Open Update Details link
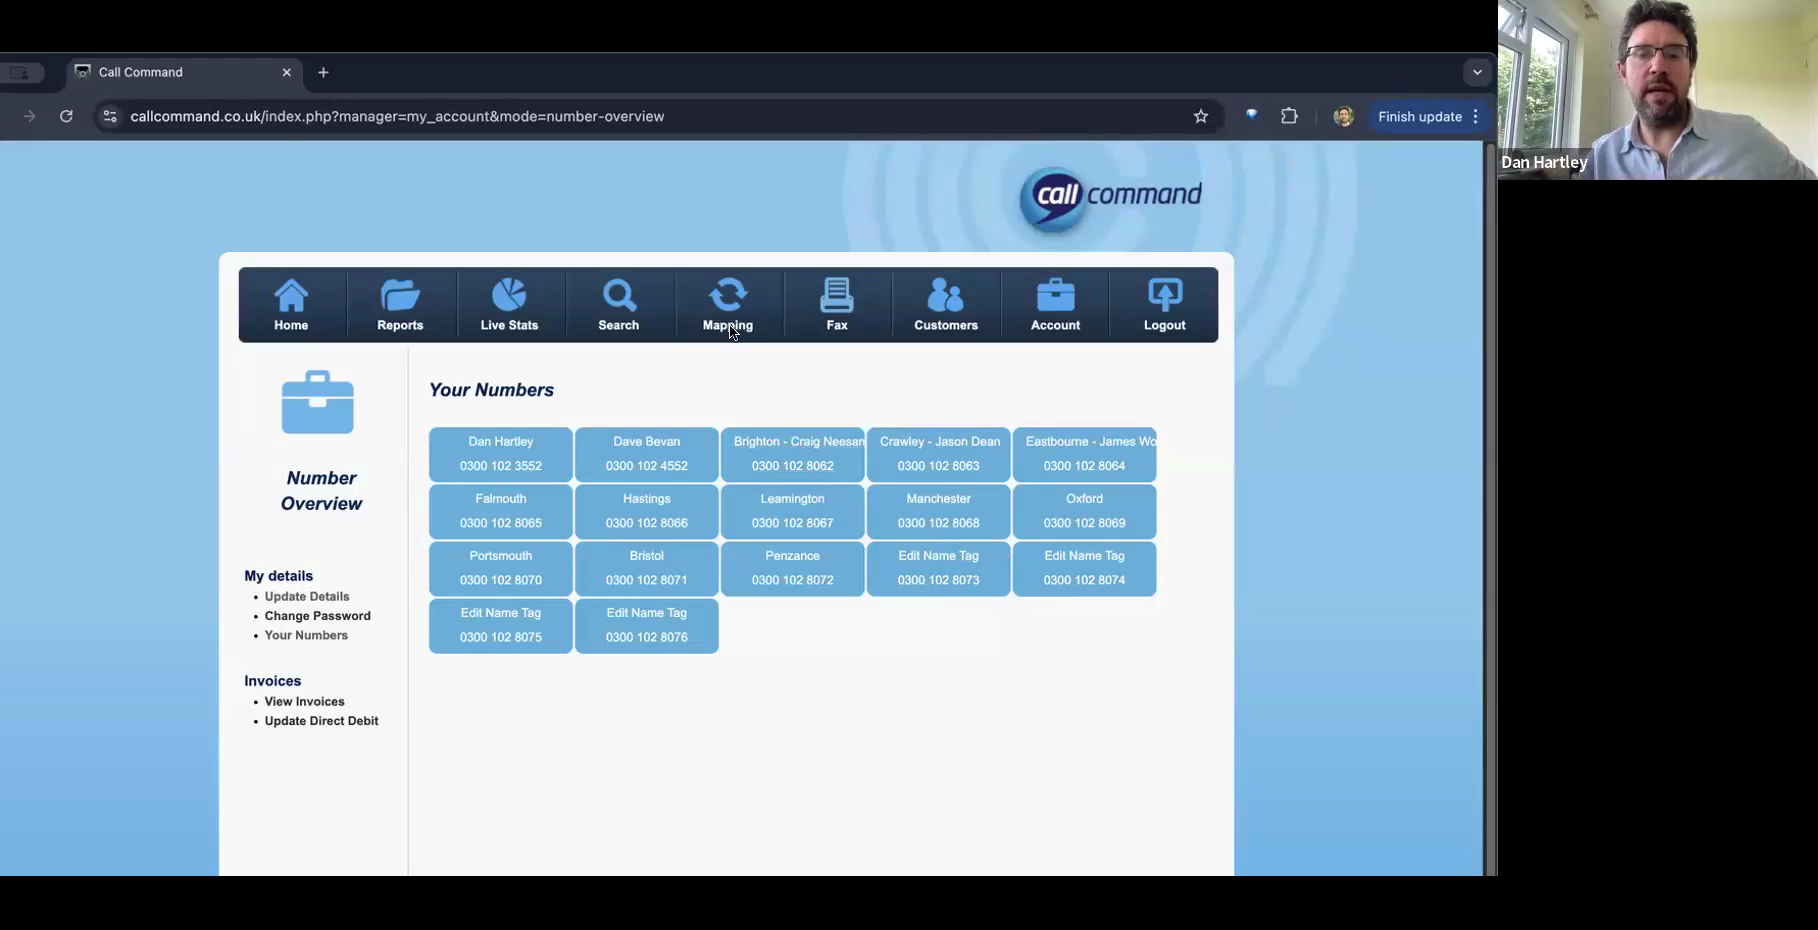 [307, 596]
